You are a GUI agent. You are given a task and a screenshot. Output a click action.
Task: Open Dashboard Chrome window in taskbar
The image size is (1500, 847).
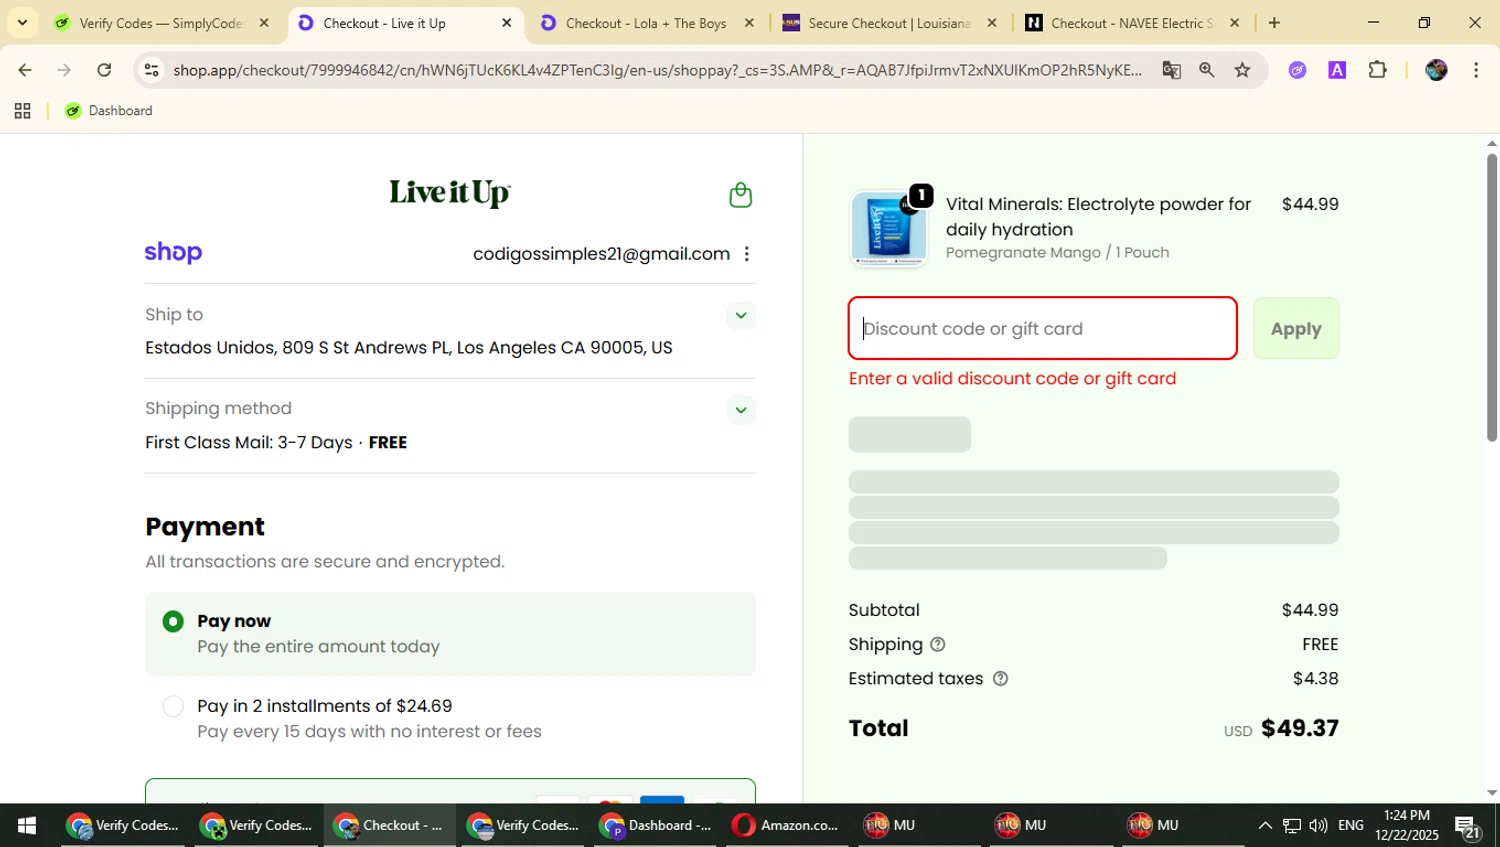pyautogui.click(x=656, y=825)
